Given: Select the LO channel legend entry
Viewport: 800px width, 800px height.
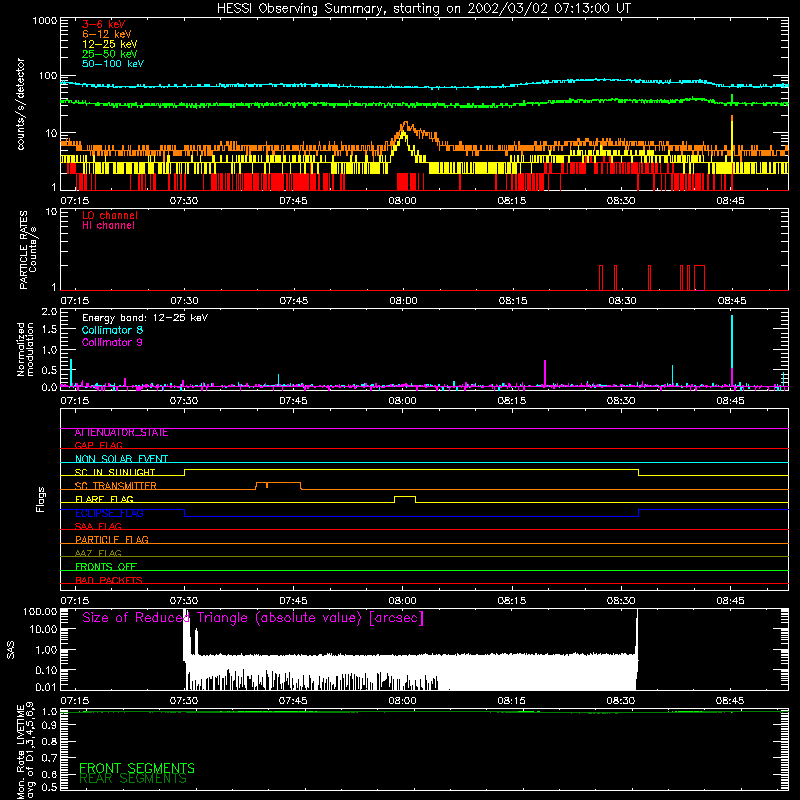Looking at the screenshot, I should (x=110, y=215).
